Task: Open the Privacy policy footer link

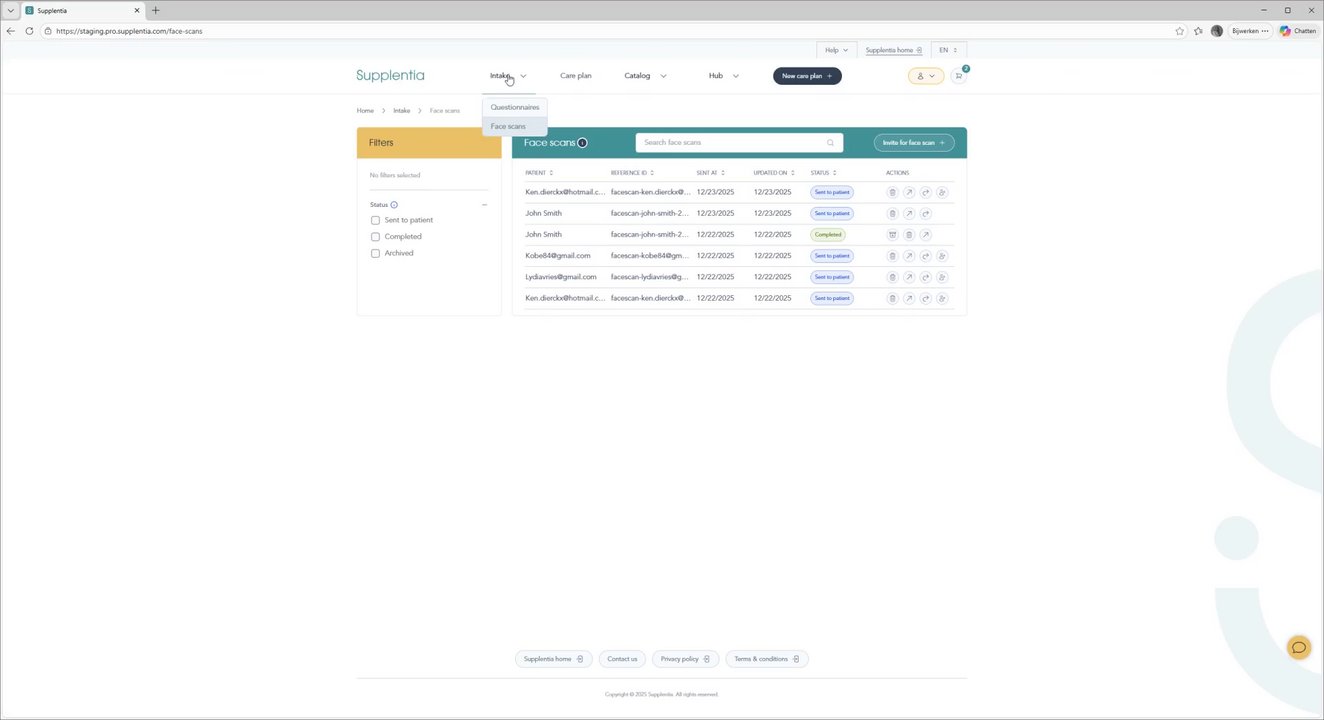Action: (685, 659)
